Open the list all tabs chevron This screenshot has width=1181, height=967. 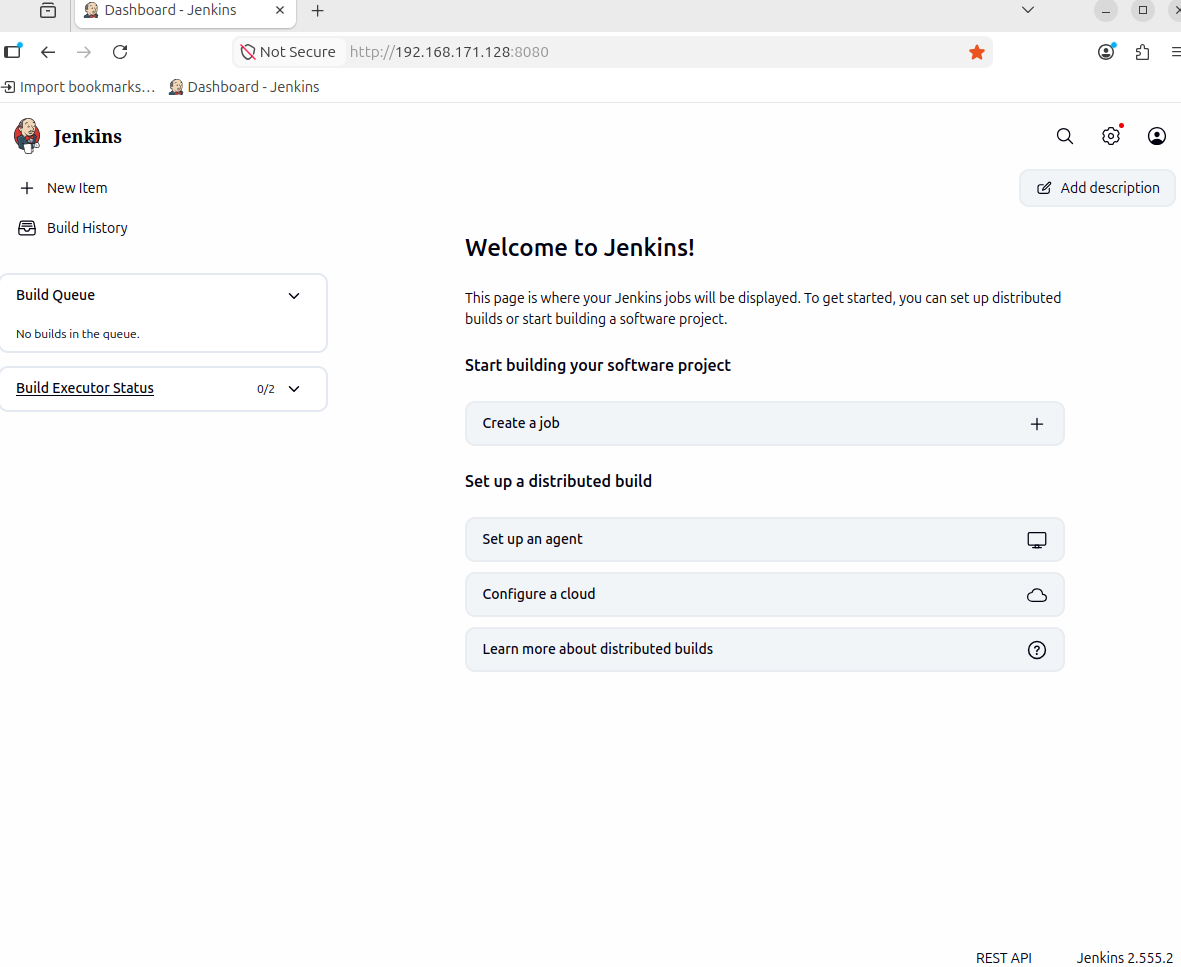(x=1027, y=10)
